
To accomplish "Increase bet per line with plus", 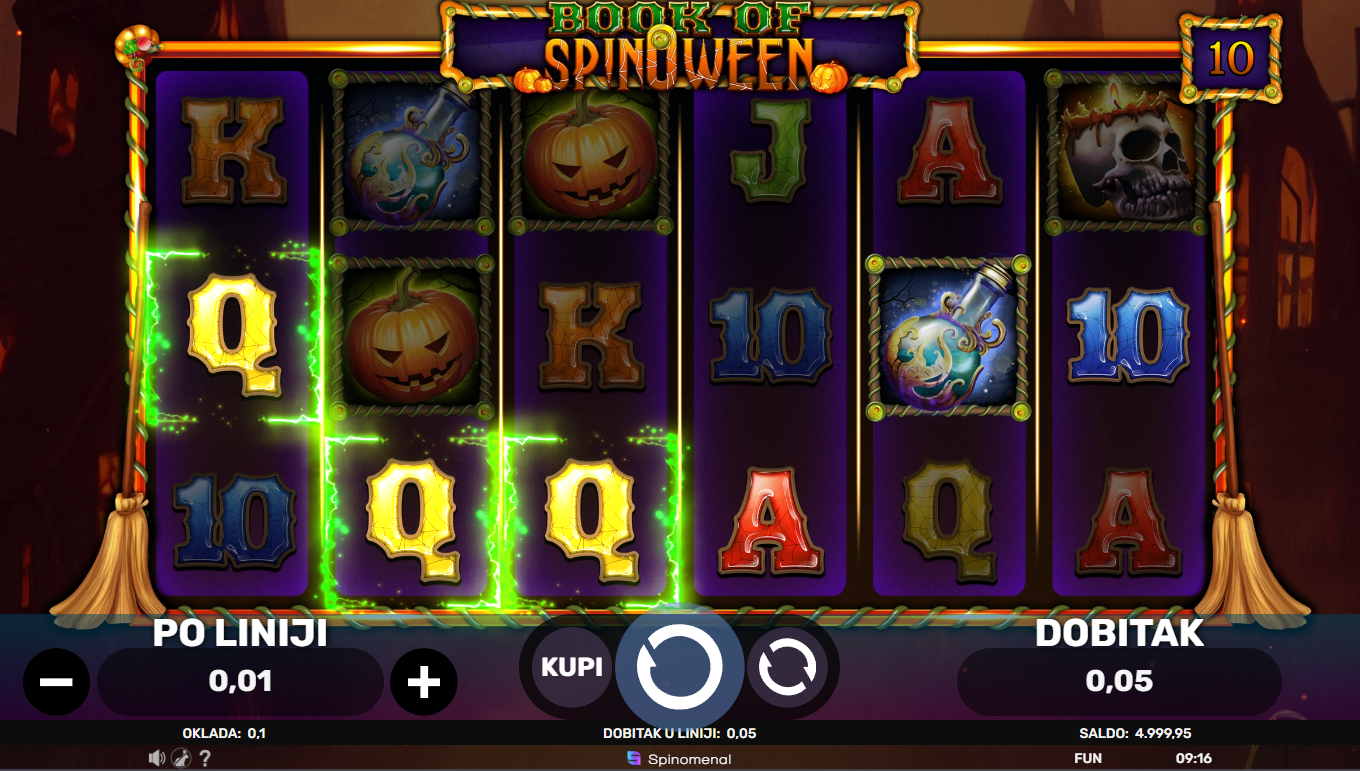I will pyautogui.click(x=424, y=682).
